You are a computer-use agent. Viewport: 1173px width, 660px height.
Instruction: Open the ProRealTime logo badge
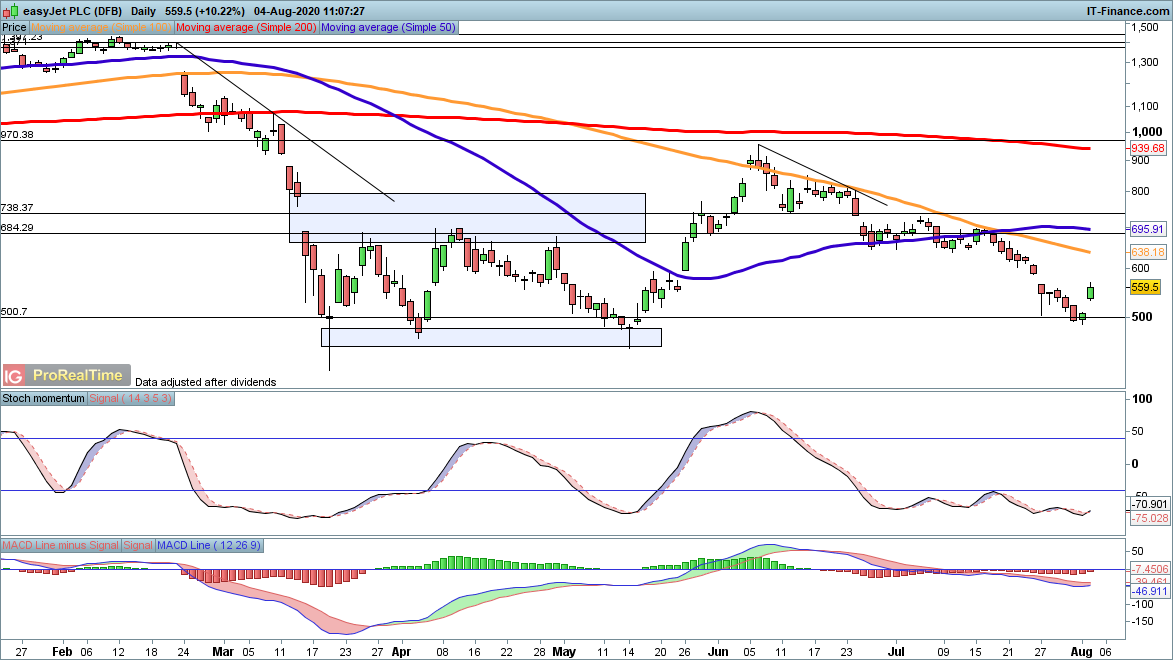pos(78,376)
